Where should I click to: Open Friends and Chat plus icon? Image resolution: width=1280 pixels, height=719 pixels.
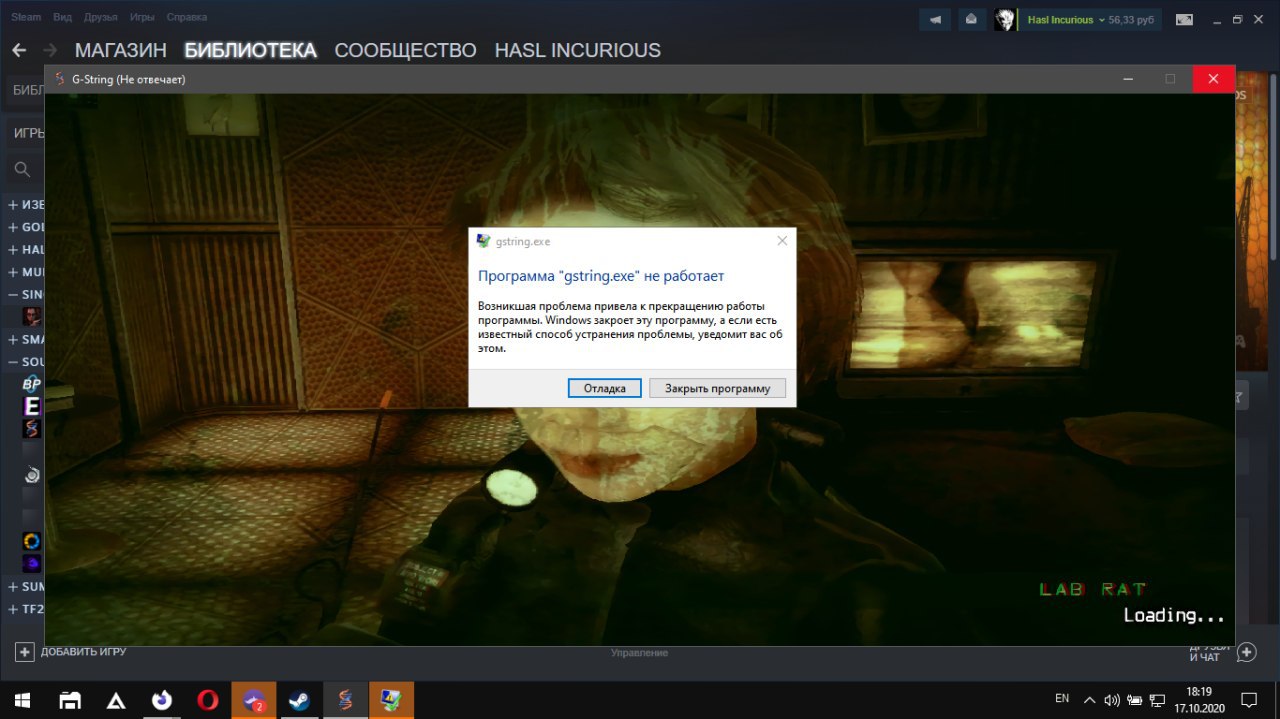click(1246, 652)
